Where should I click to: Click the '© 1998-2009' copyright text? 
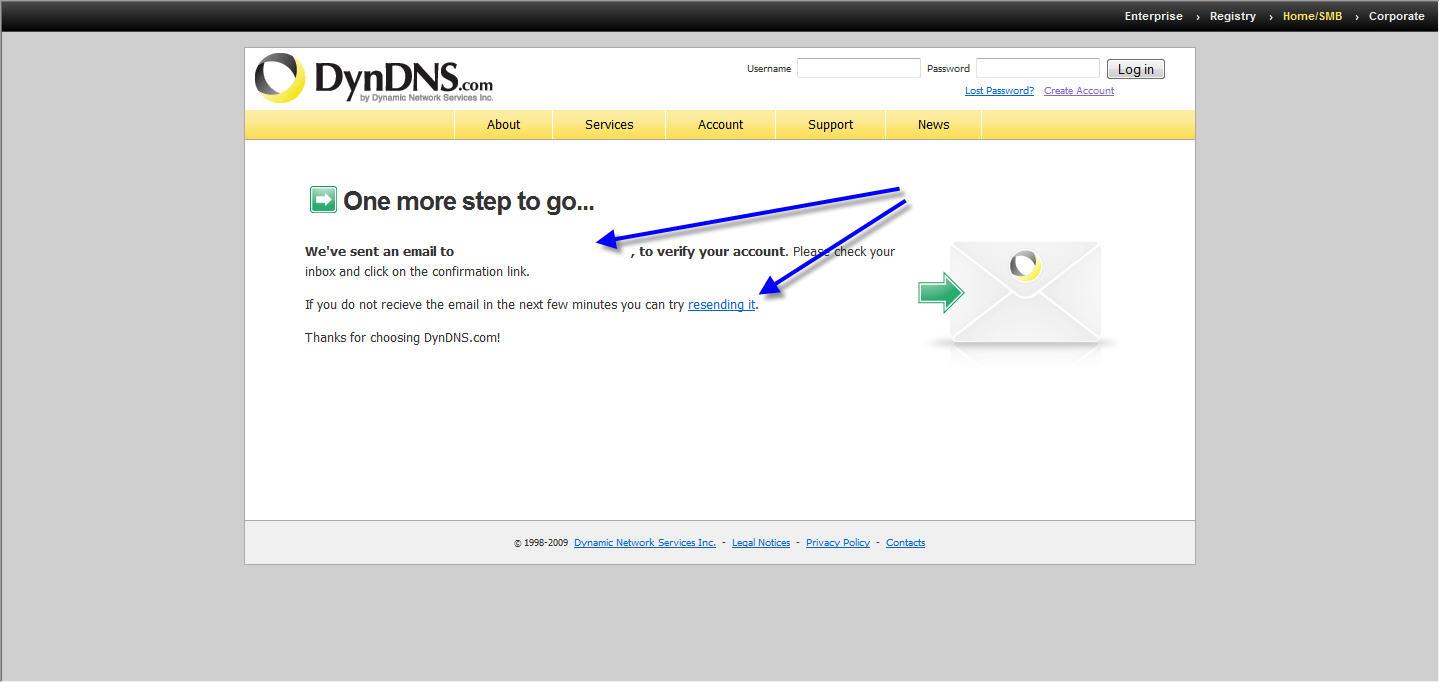pos(541,543)
